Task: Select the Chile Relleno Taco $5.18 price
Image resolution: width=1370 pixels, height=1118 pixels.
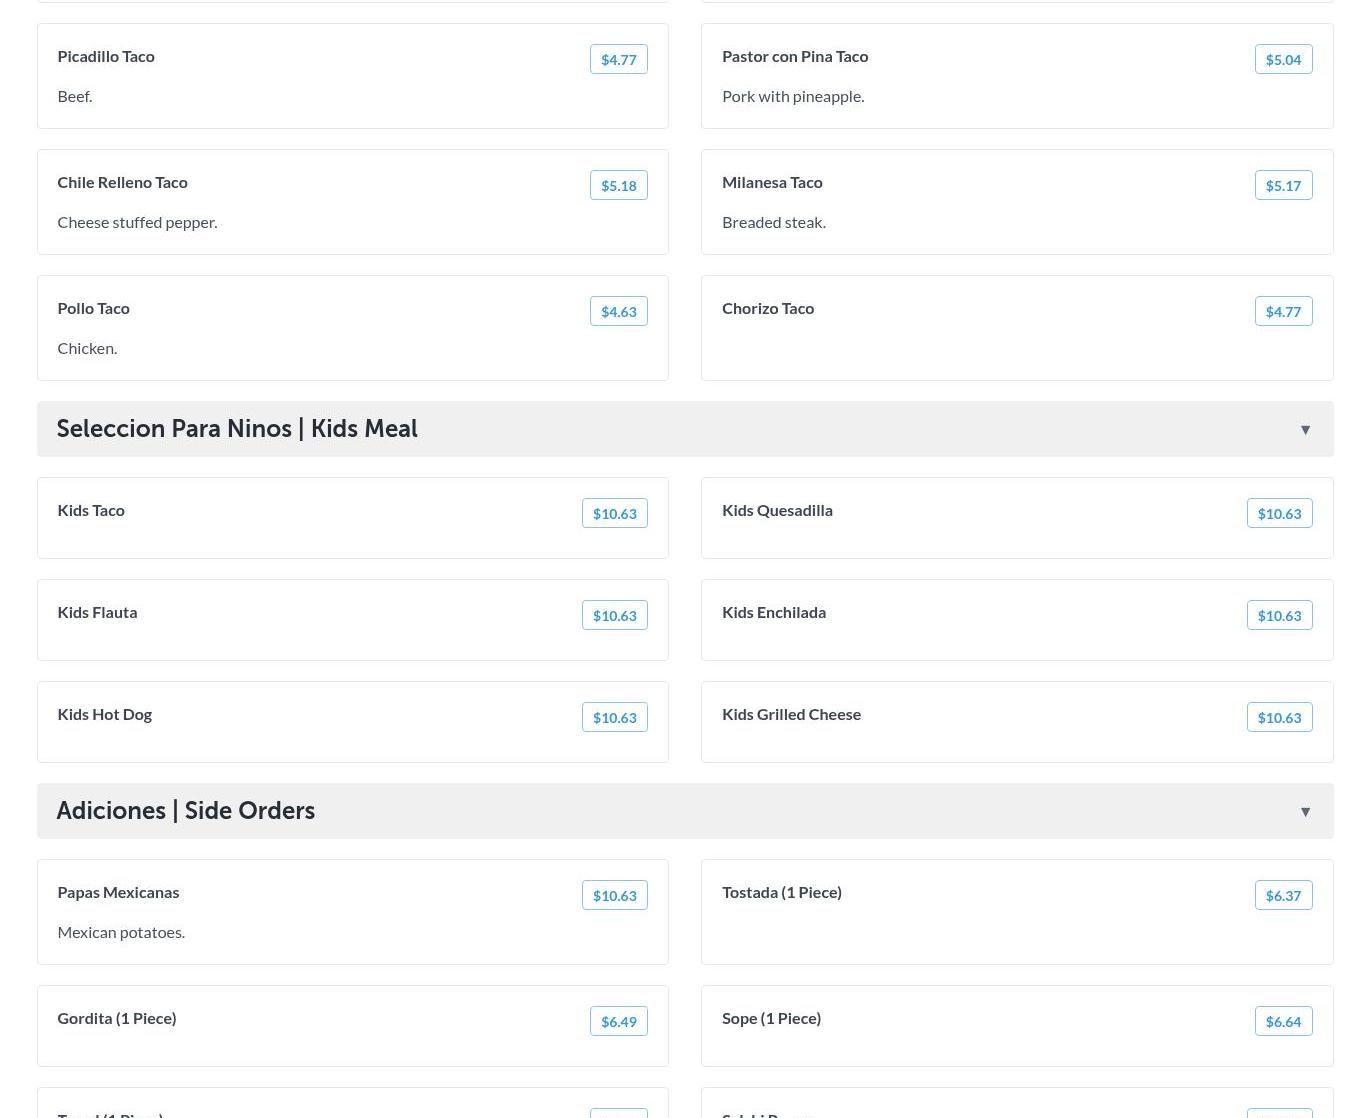Action: (x=618, y=186)
